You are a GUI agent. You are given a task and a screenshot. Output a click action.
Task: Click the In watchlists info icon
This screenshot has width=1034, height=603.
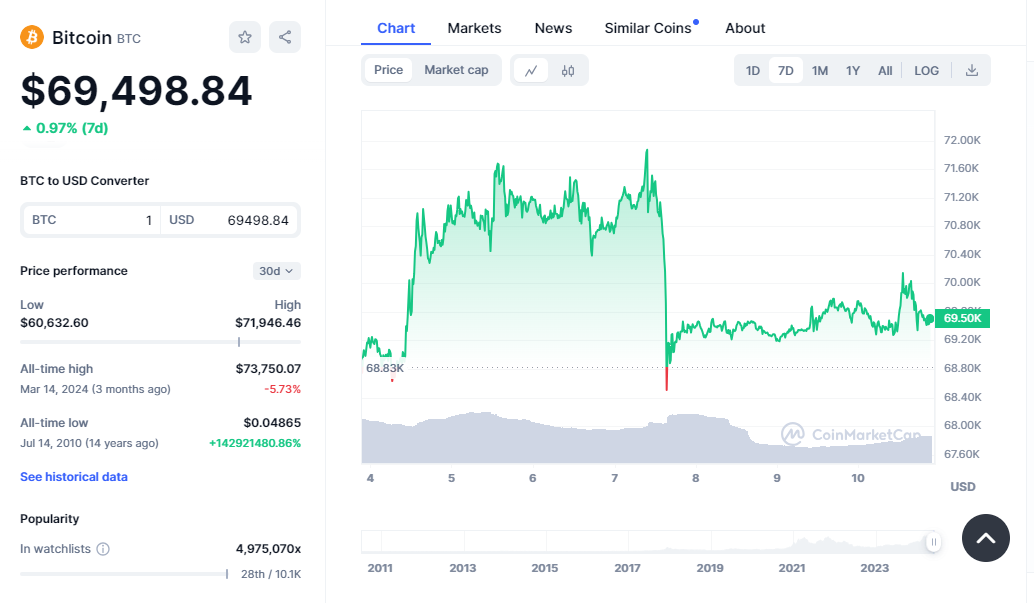(x=103, y=549)
